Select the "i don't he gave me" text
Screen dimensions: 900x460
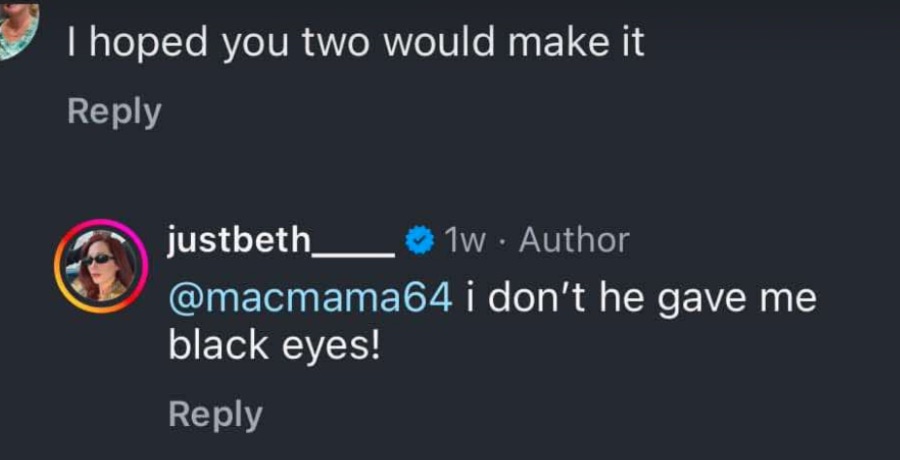click(641, 297)
